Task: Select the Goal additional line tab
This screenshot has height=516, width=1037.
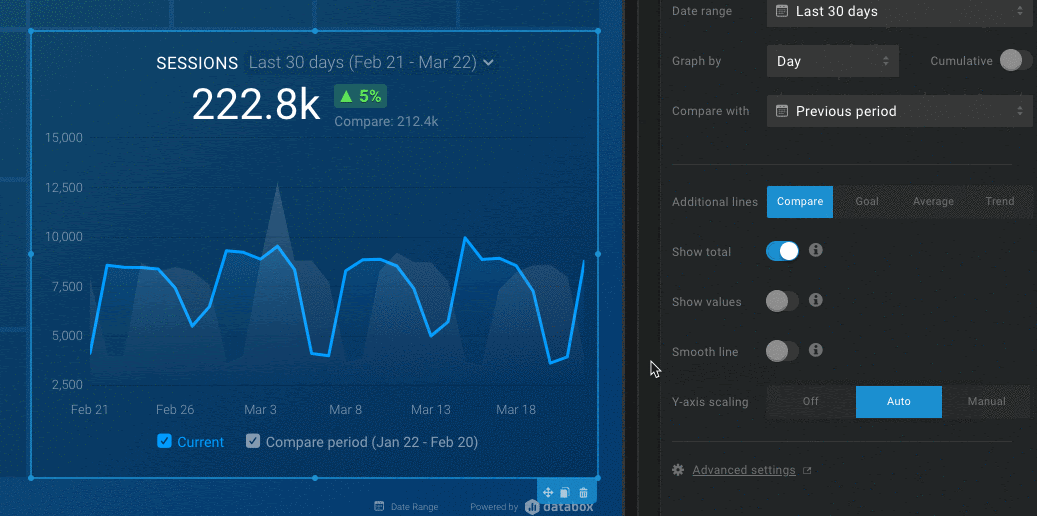Action: click(867, 201)
